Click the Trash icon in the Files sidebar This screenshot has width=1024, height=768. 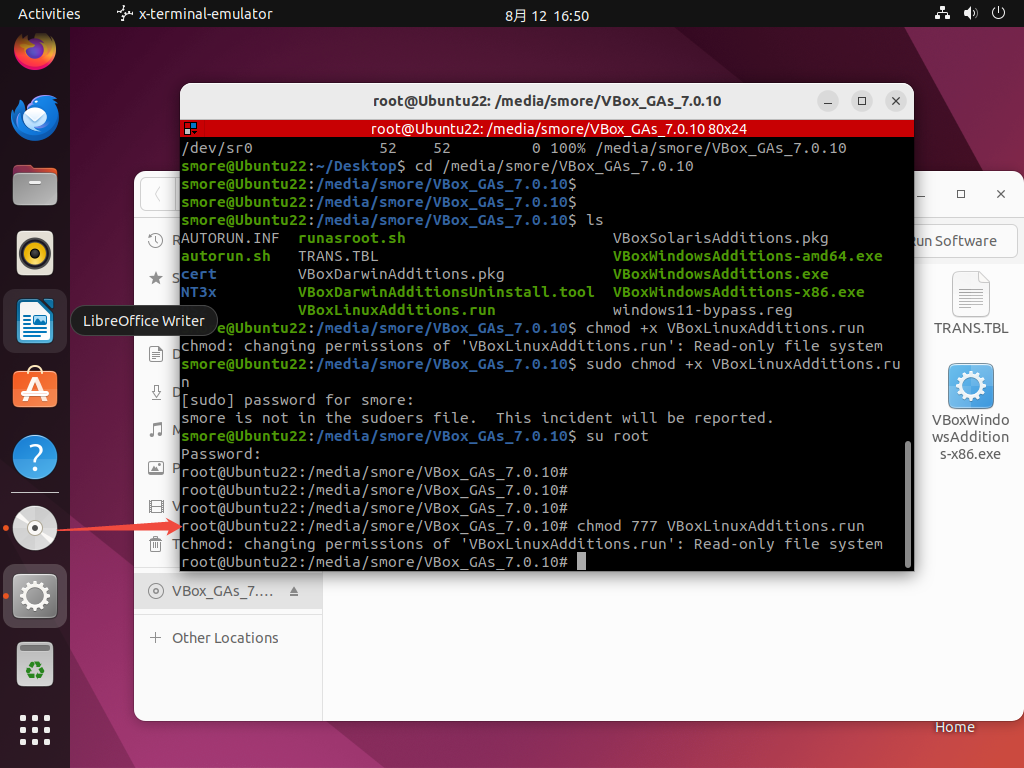[155, 544]
